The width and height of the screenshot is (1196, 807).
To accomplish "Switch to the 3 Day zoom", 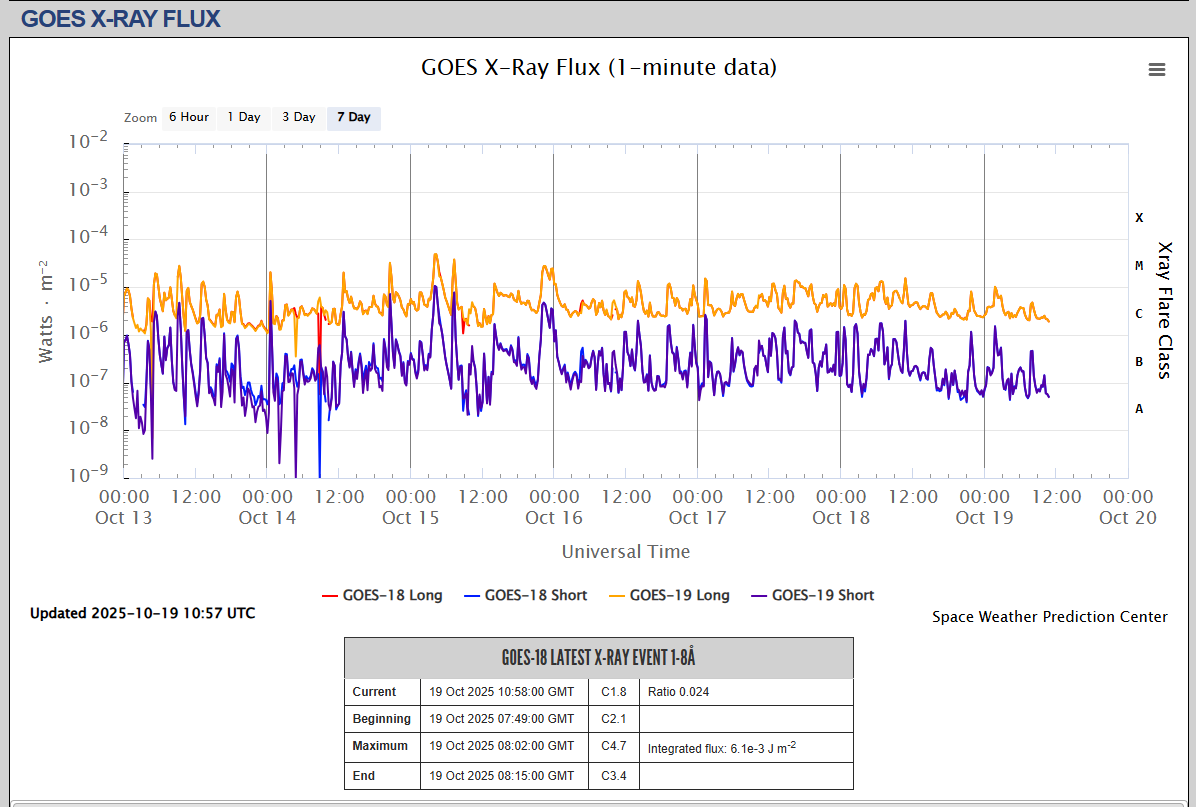I will 298,117.
